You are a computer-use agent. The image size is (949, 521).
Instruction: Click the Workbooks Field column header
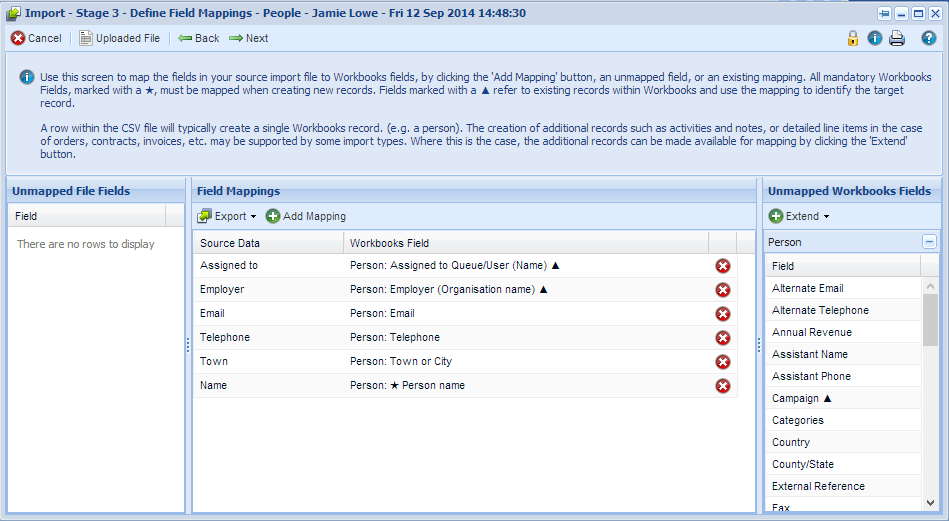click(x=526, y=243)
